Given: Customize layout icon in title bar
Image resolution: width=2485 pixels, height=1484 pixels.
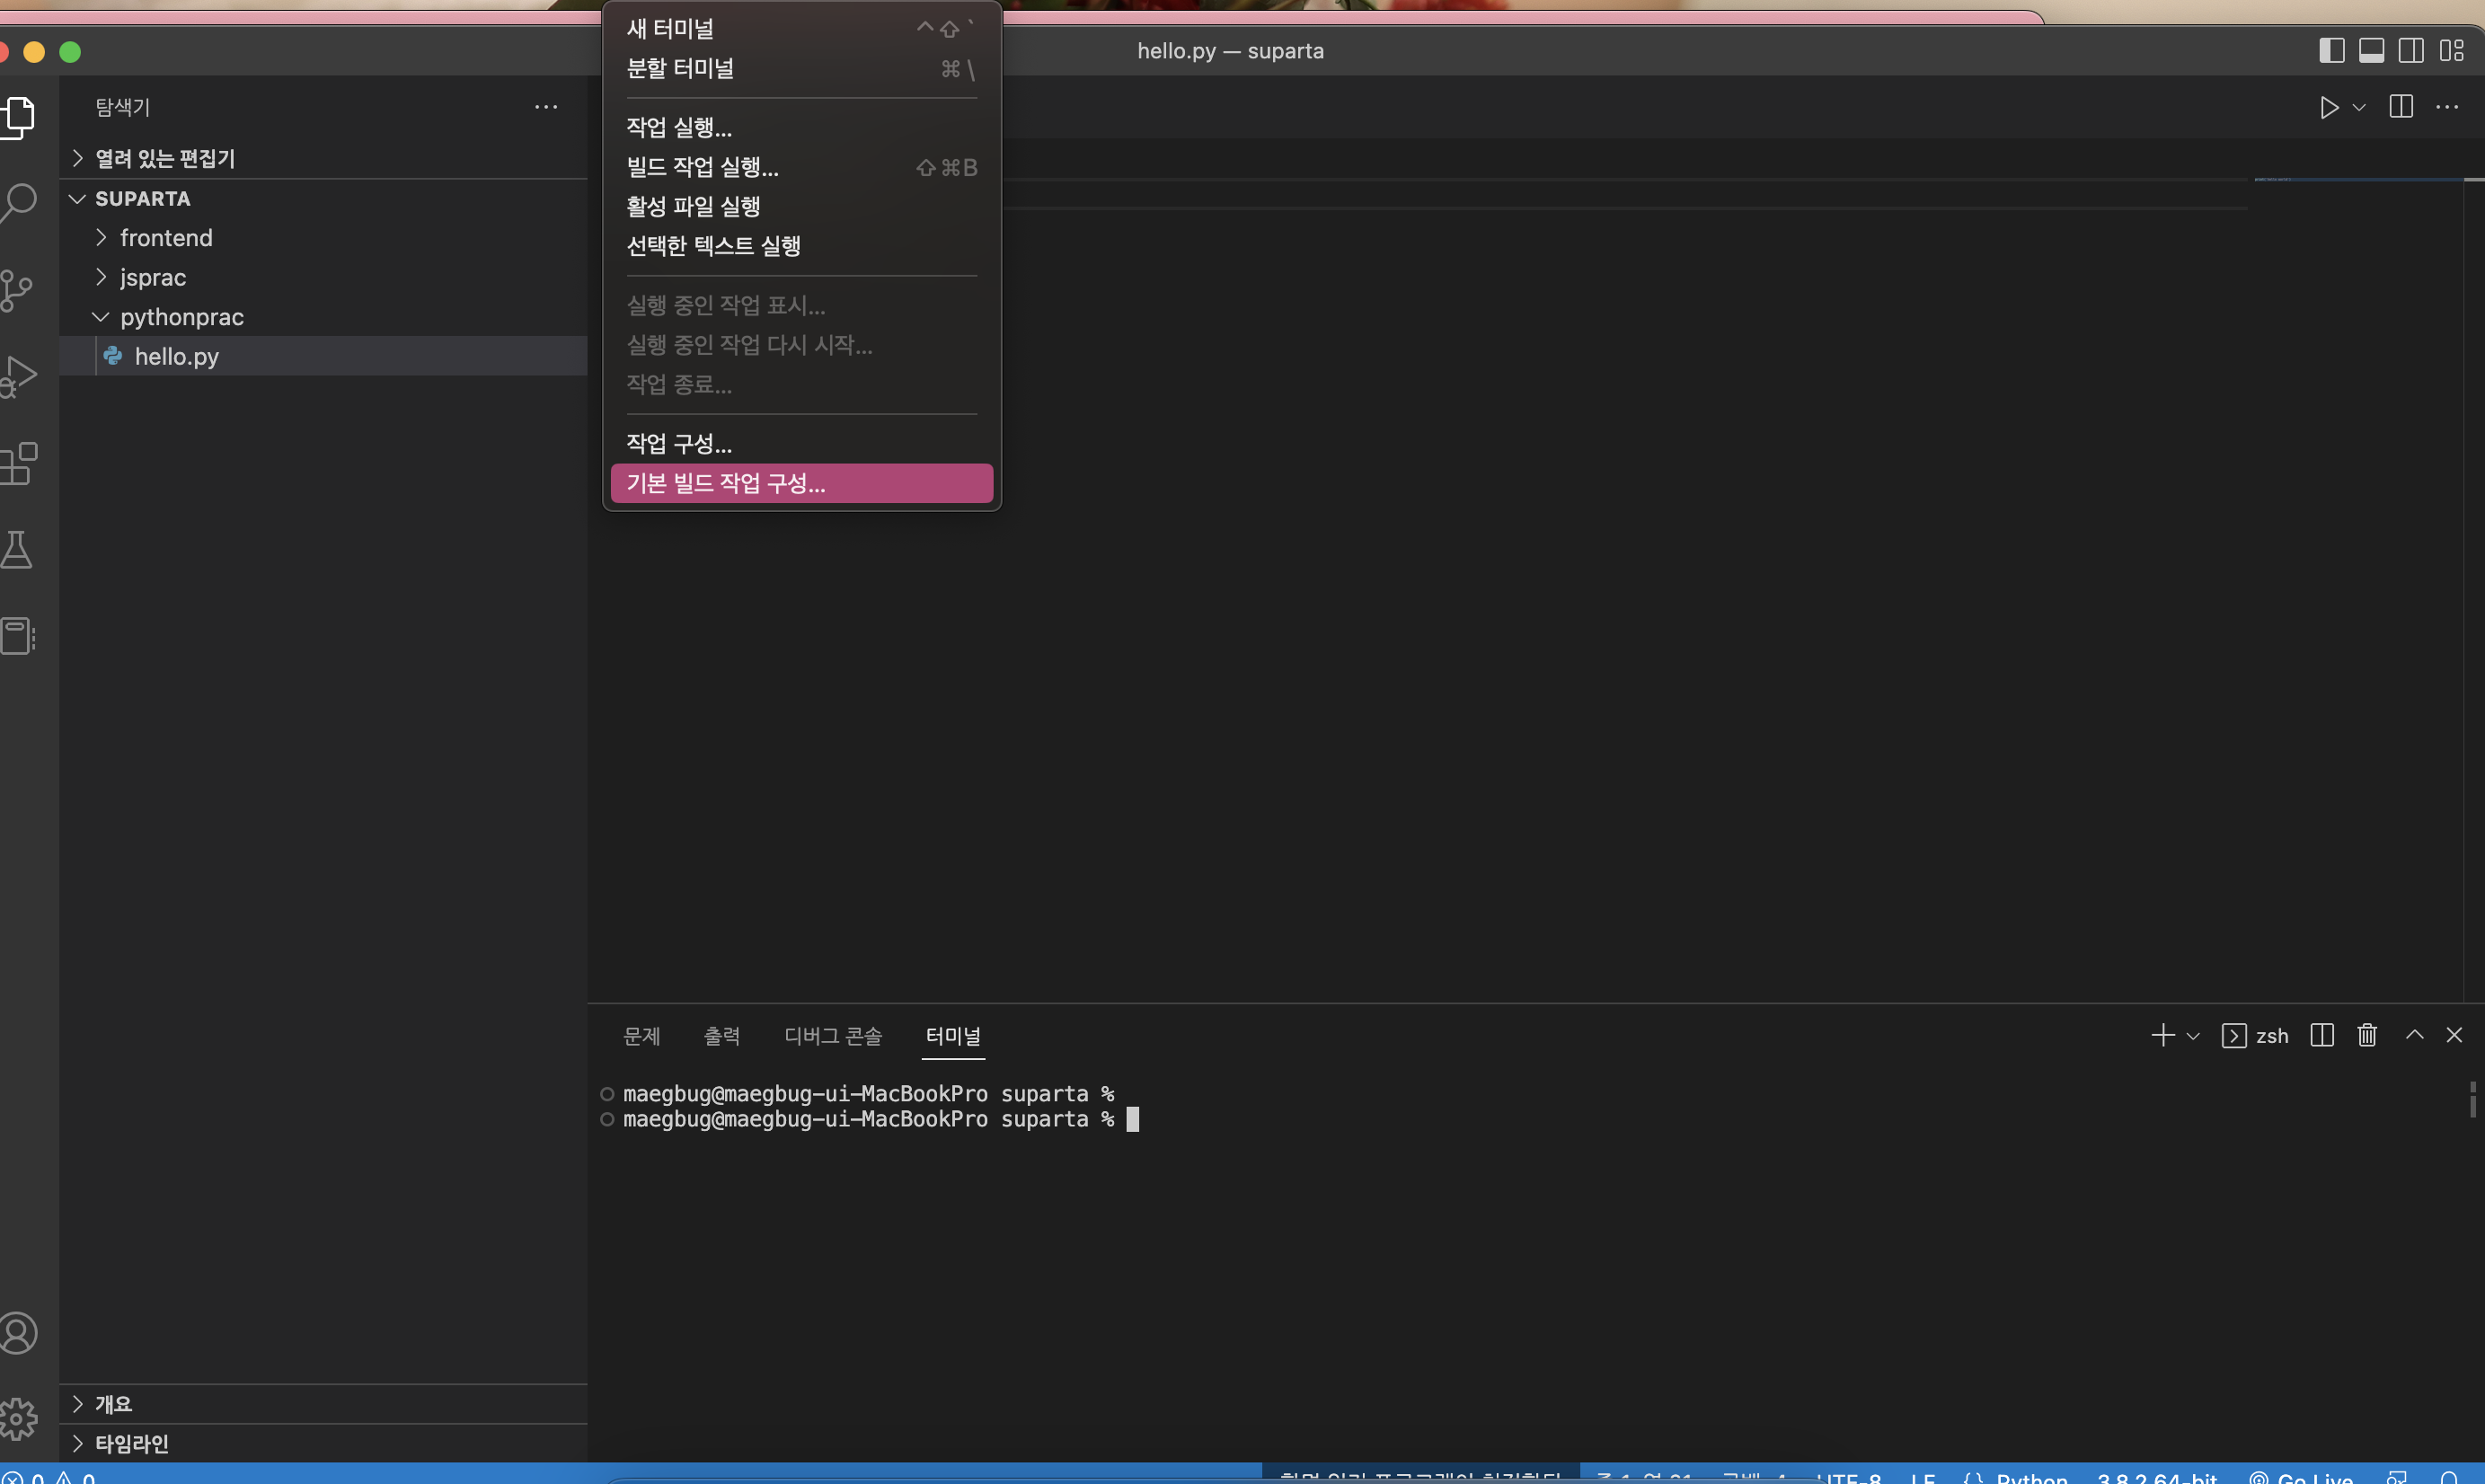Looking at the screenshot, I should (x=2451, y=50).
